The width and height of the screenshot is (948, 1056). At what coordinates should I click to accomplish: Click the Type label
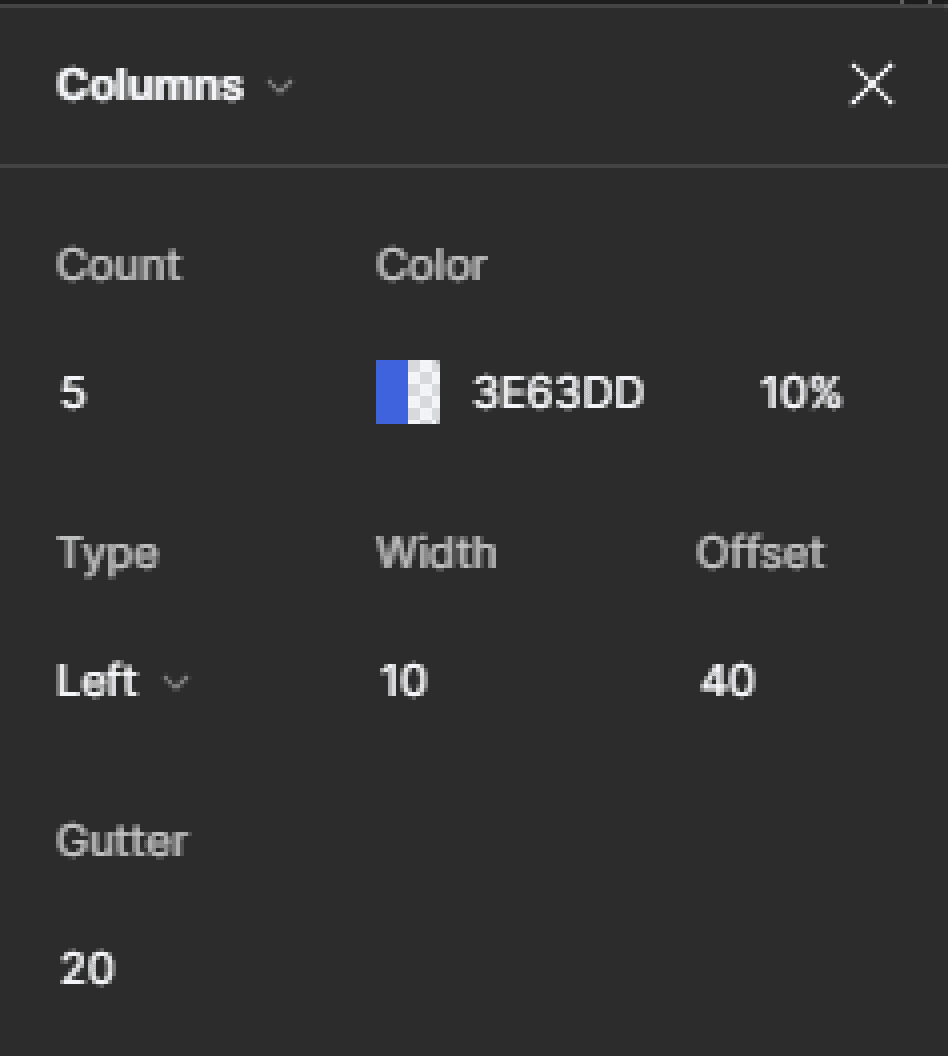tap(107, 555)
